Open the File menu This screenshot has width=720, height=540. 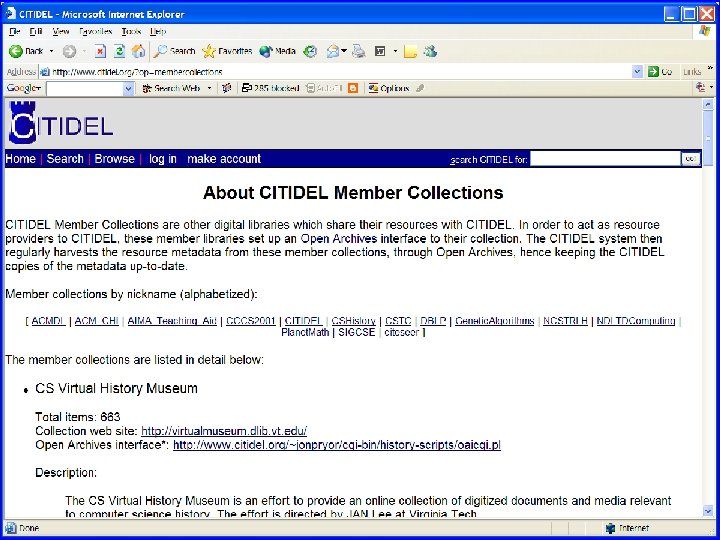(x=15, y=32)
